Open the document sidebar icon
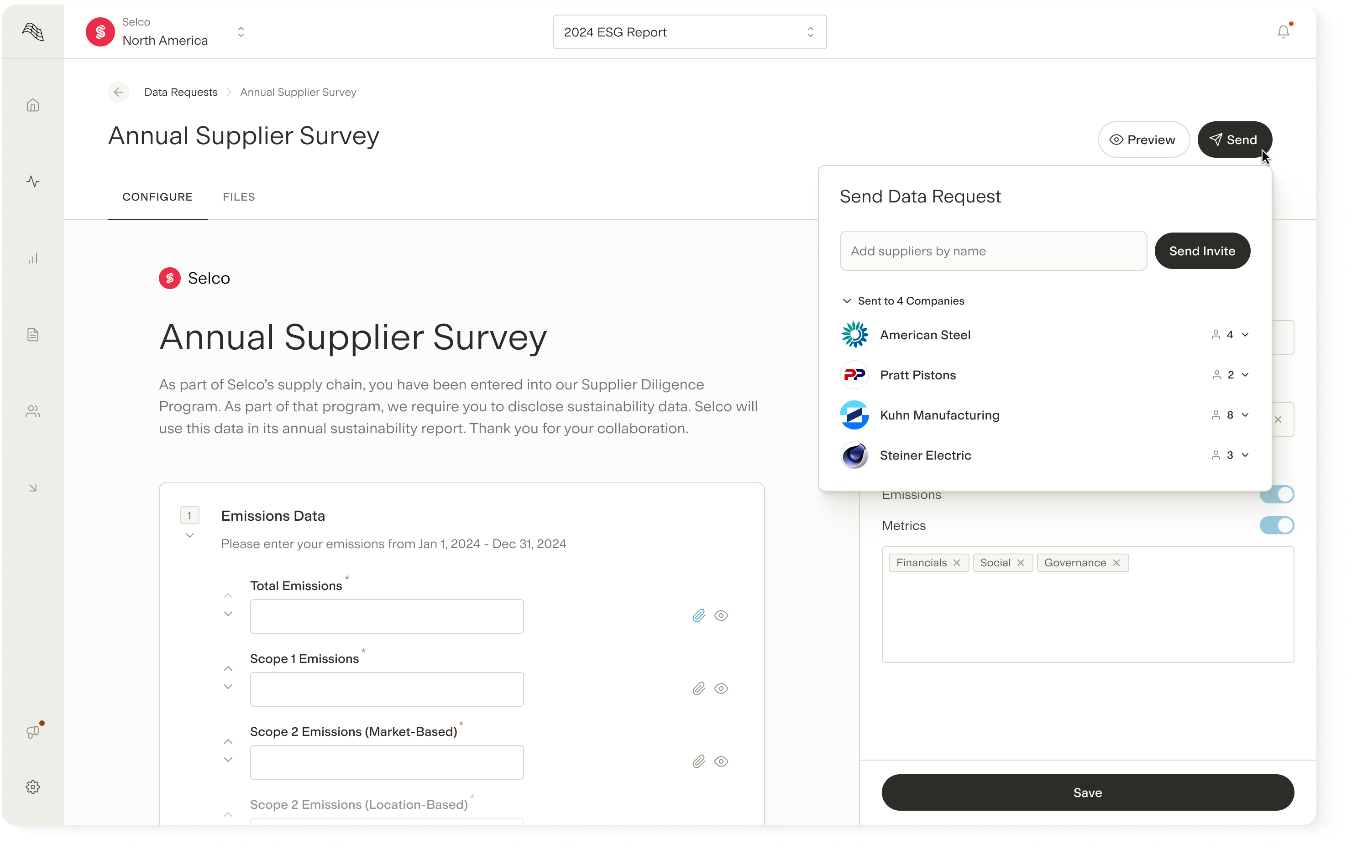 coord(33,335)
